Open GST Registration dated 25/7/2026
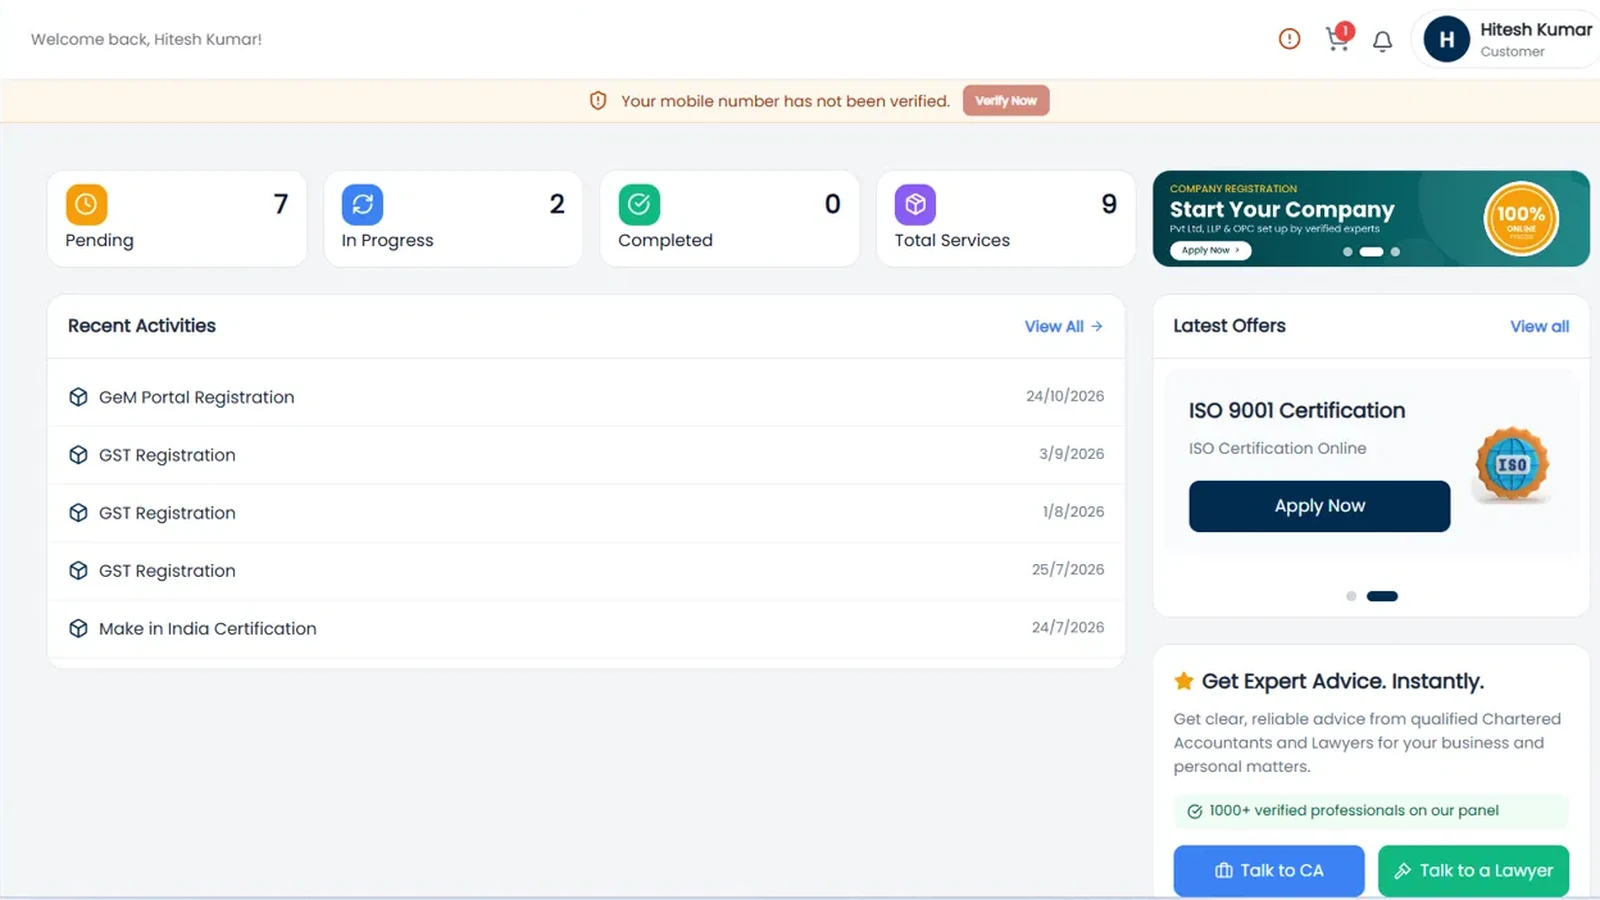Image resolution: width=1600 pixels, height=900 pixels. tap(586, 571)
